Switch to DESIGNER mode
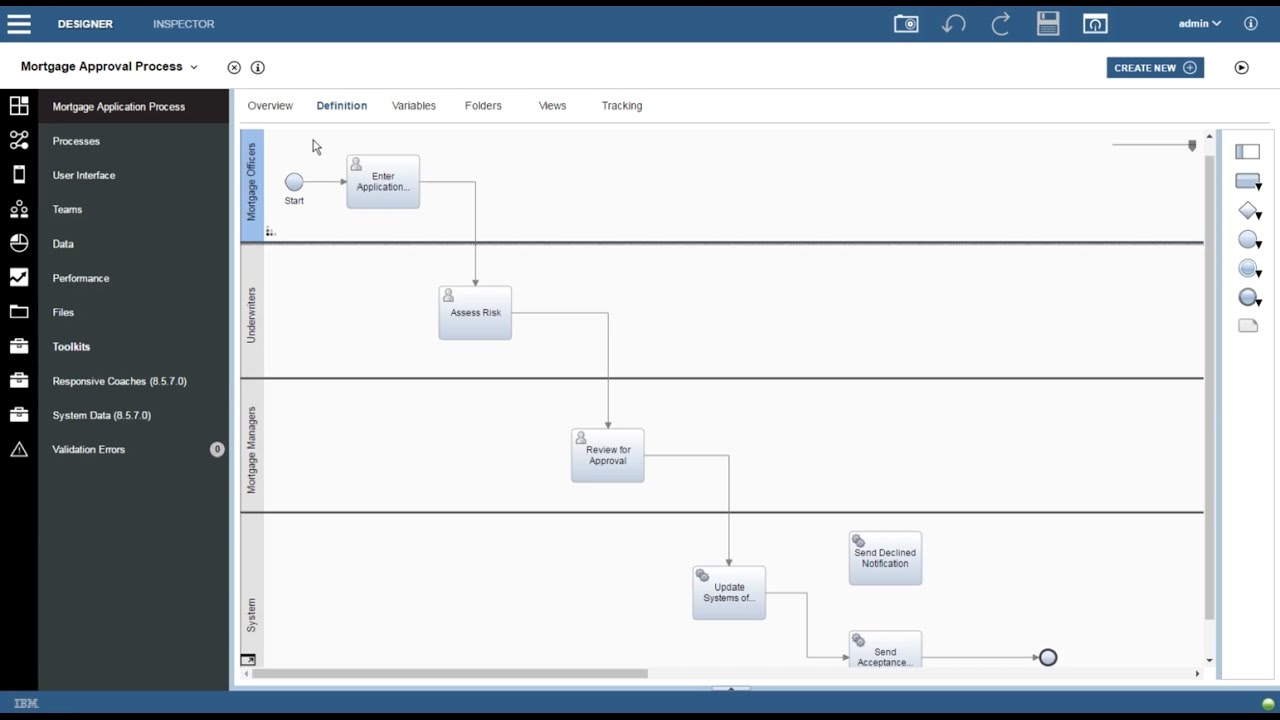This screenshot has width=1280, height=720. pos(85,23)
